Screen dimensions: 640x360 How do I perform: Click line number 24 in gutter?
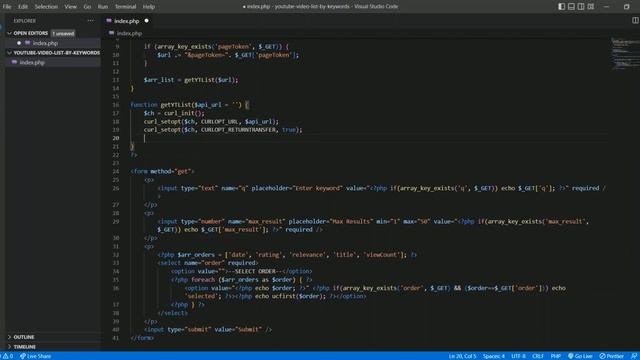(116, 171)
